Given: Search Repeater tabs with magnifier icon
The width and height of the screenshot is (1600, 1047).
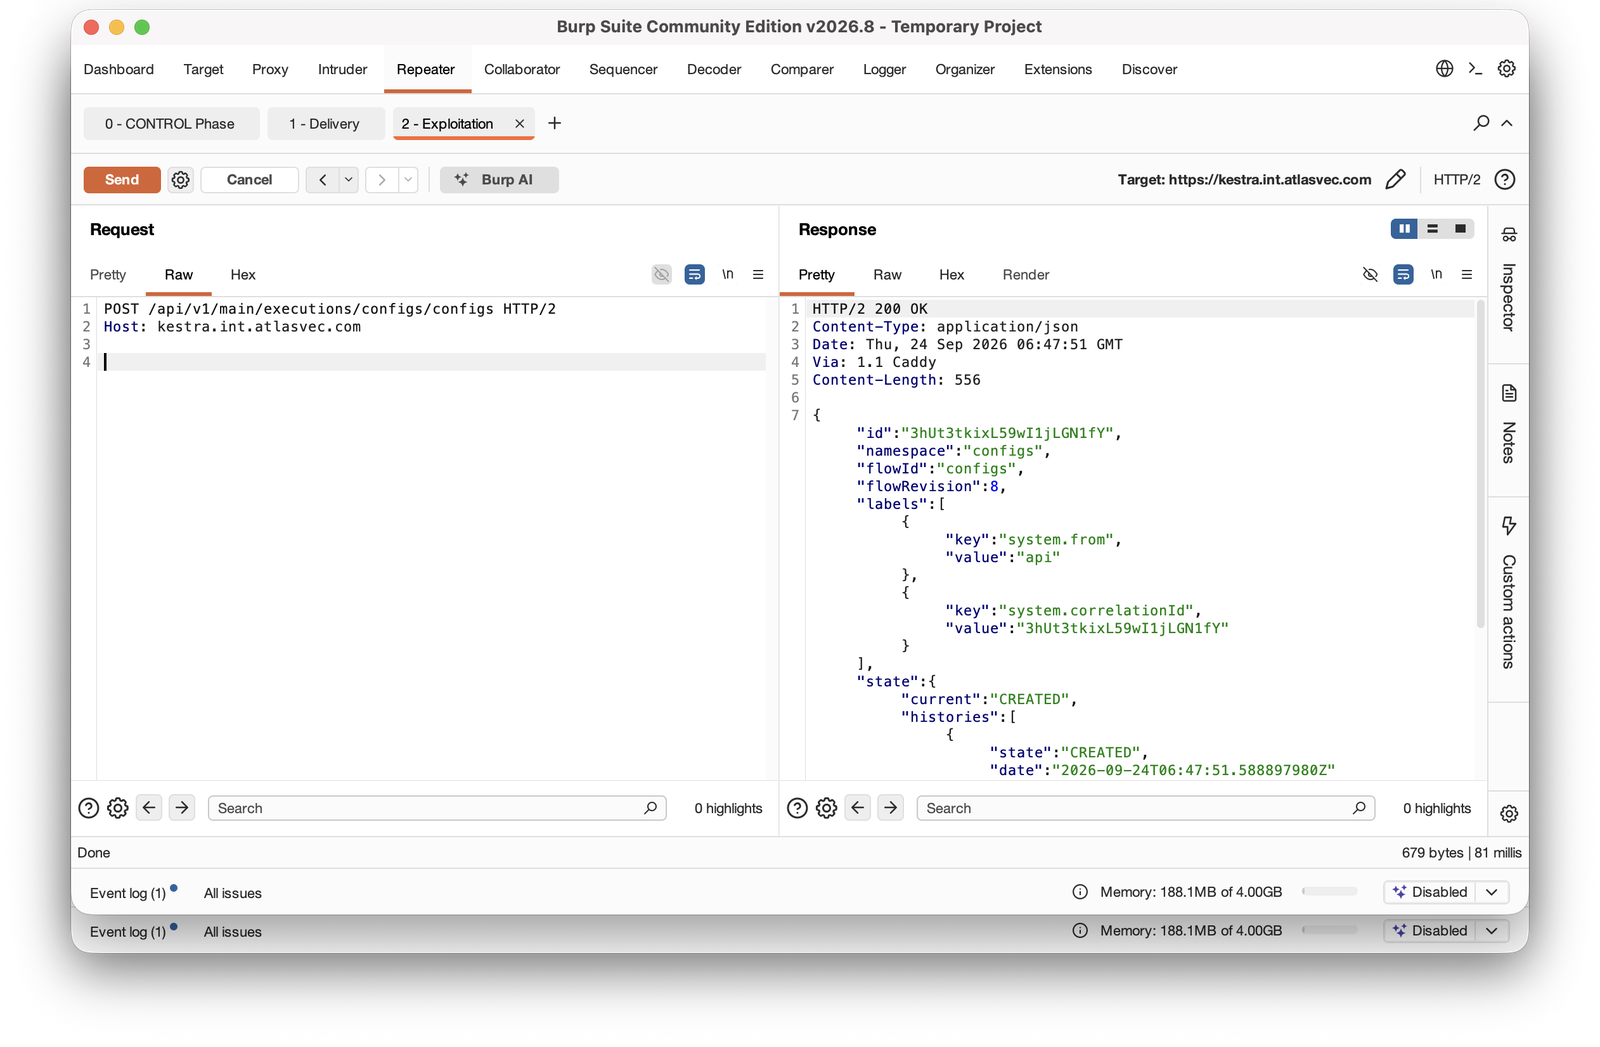Looking at the screenshot, I should point(1481,123).
